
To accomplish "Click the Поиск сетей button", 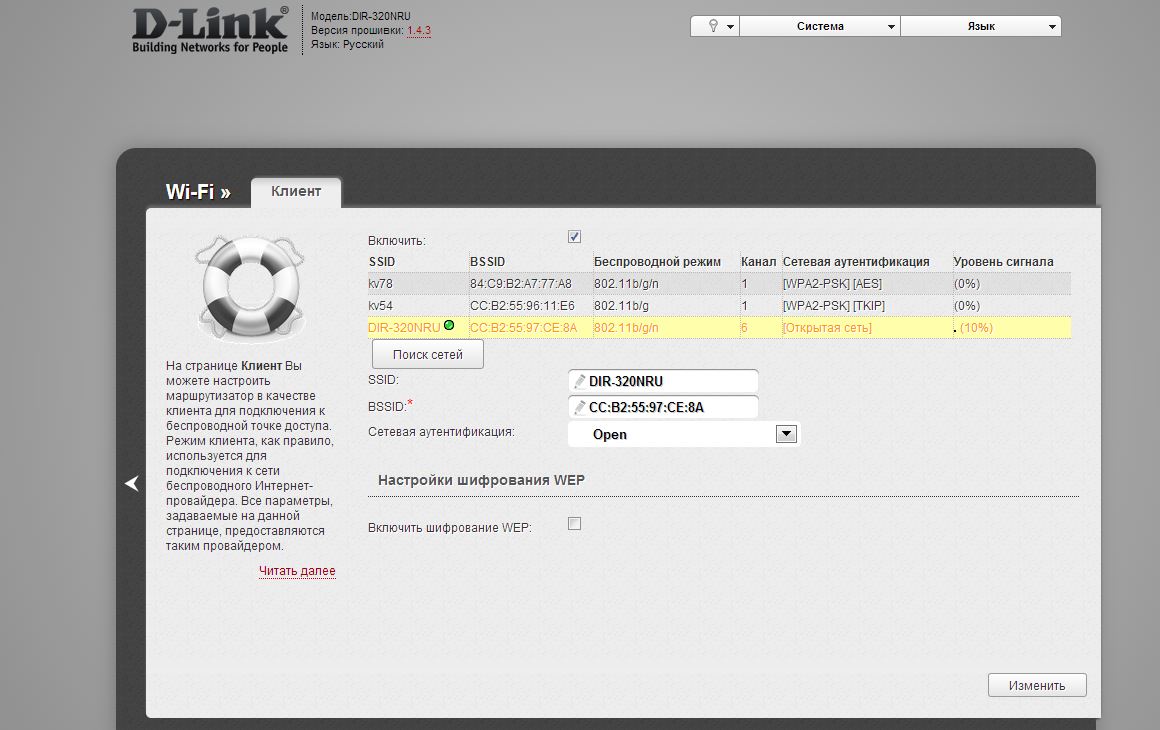I will point(427,355).
